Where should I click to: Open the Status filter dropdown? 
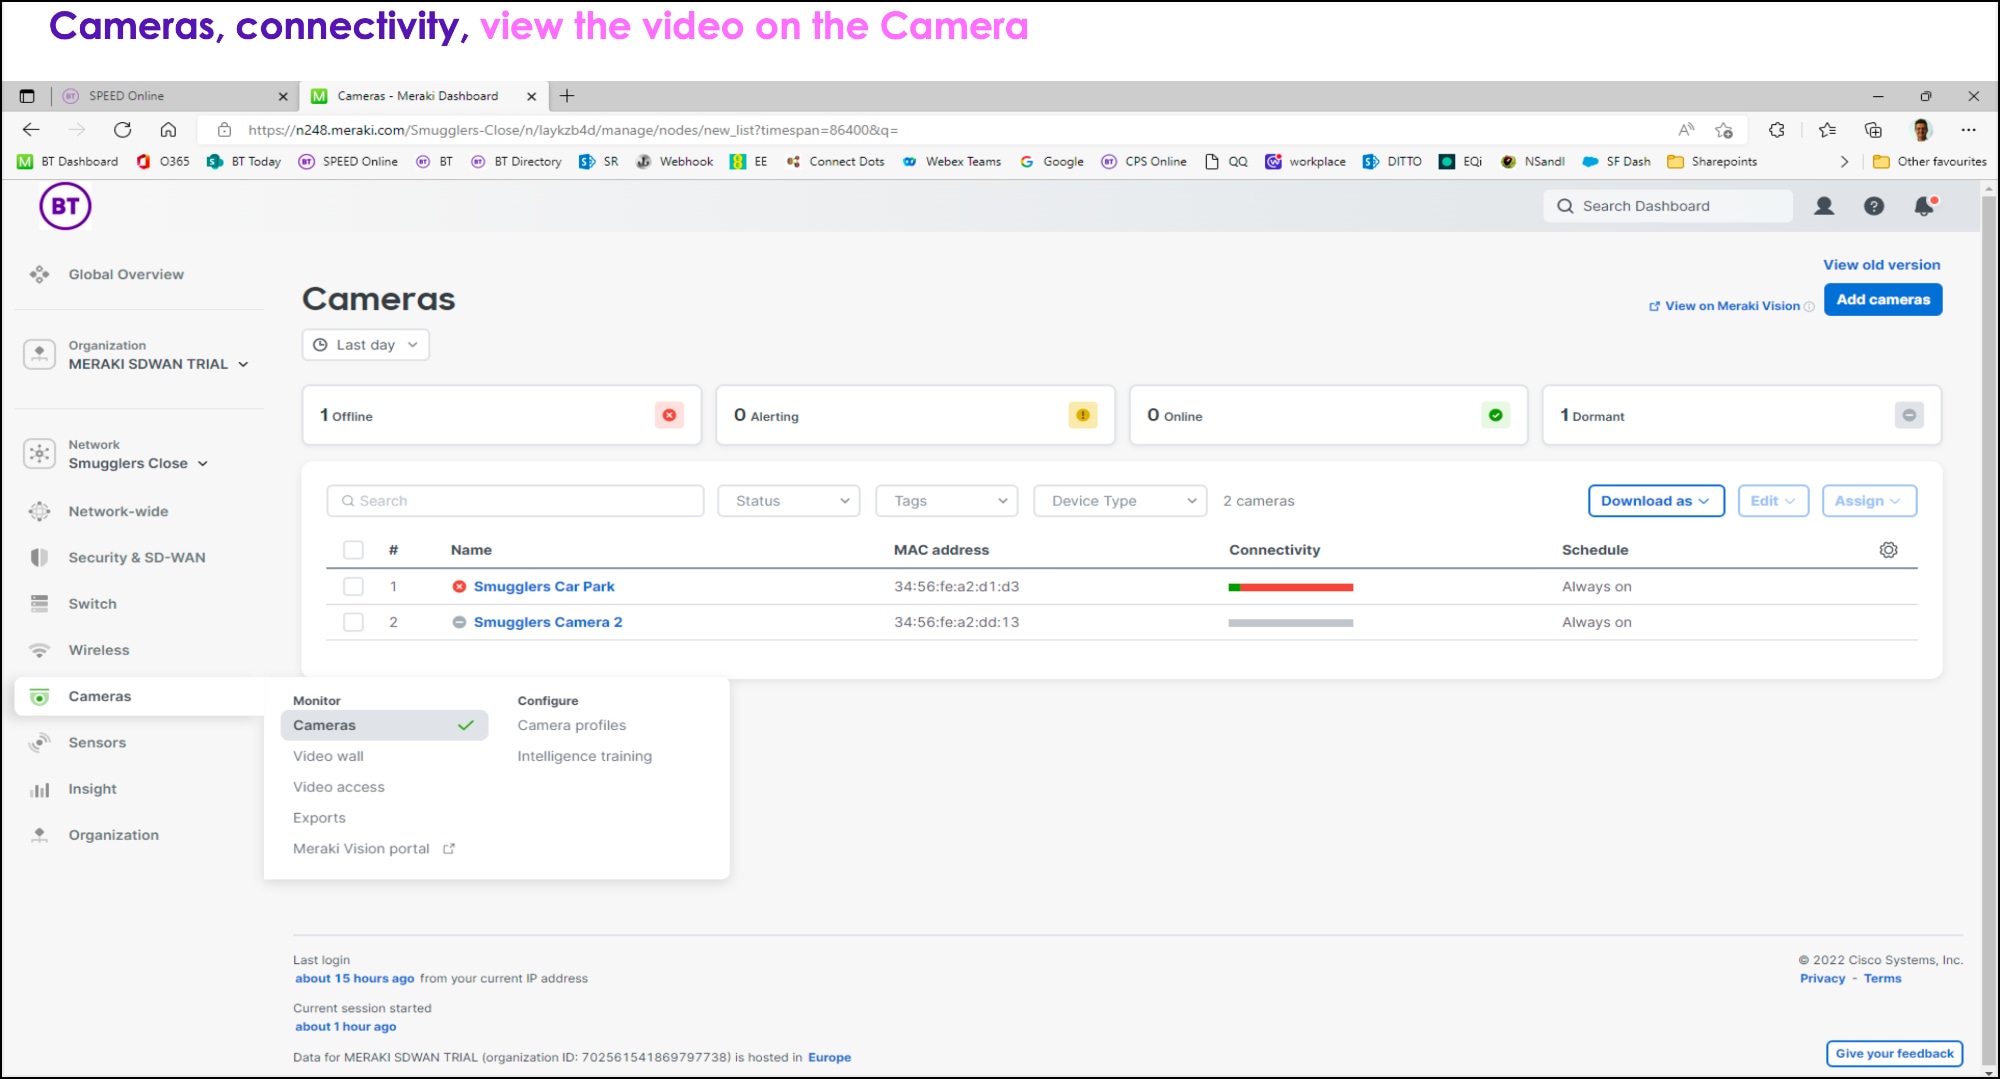(789, 501)
